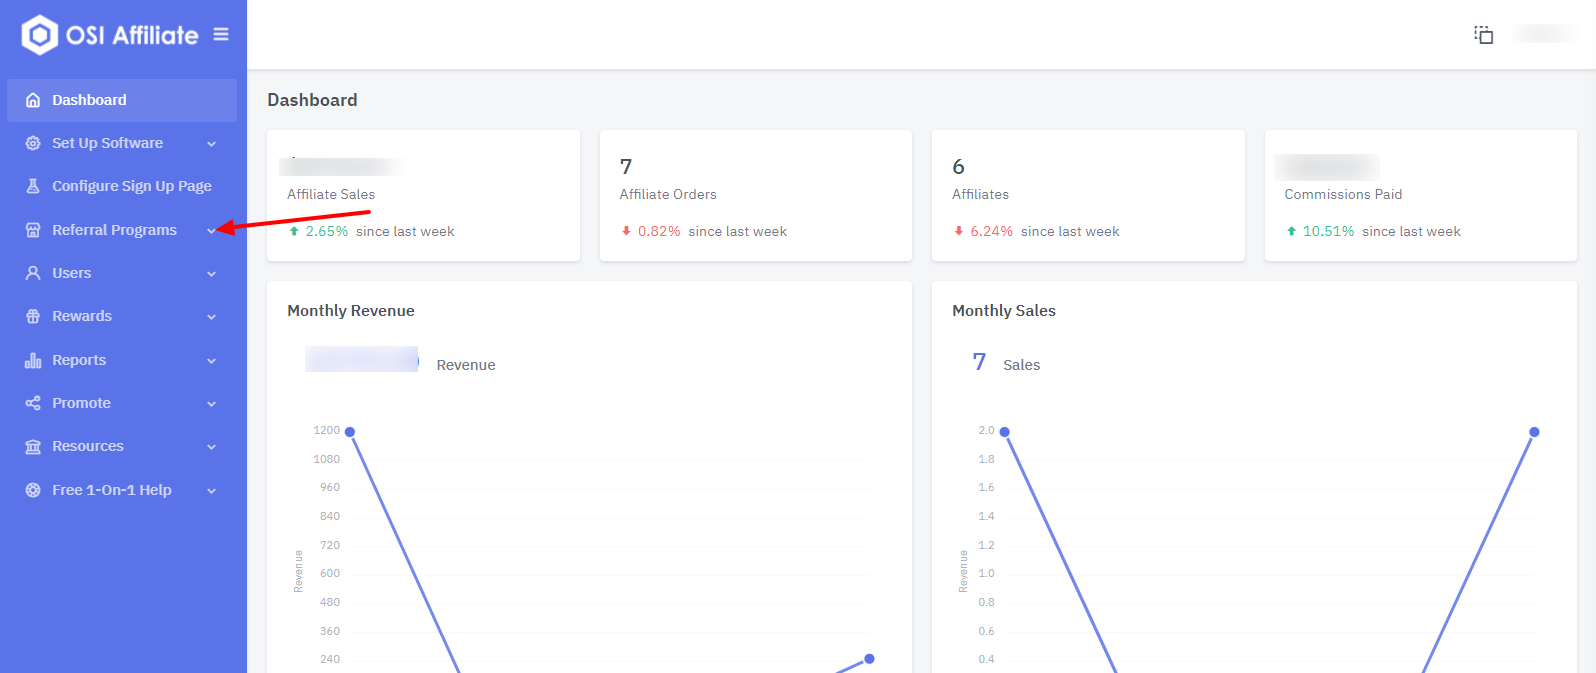Click the Dashboard page heading

(312, 100)
